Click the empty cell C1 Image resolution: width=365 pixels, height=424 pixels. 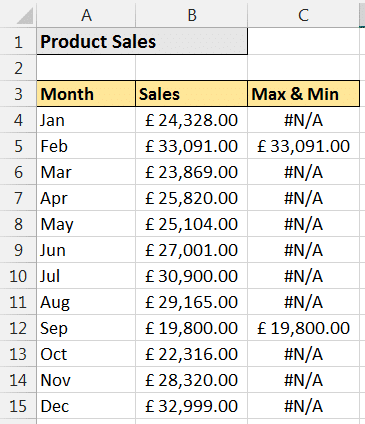click(x=303, y=42)
